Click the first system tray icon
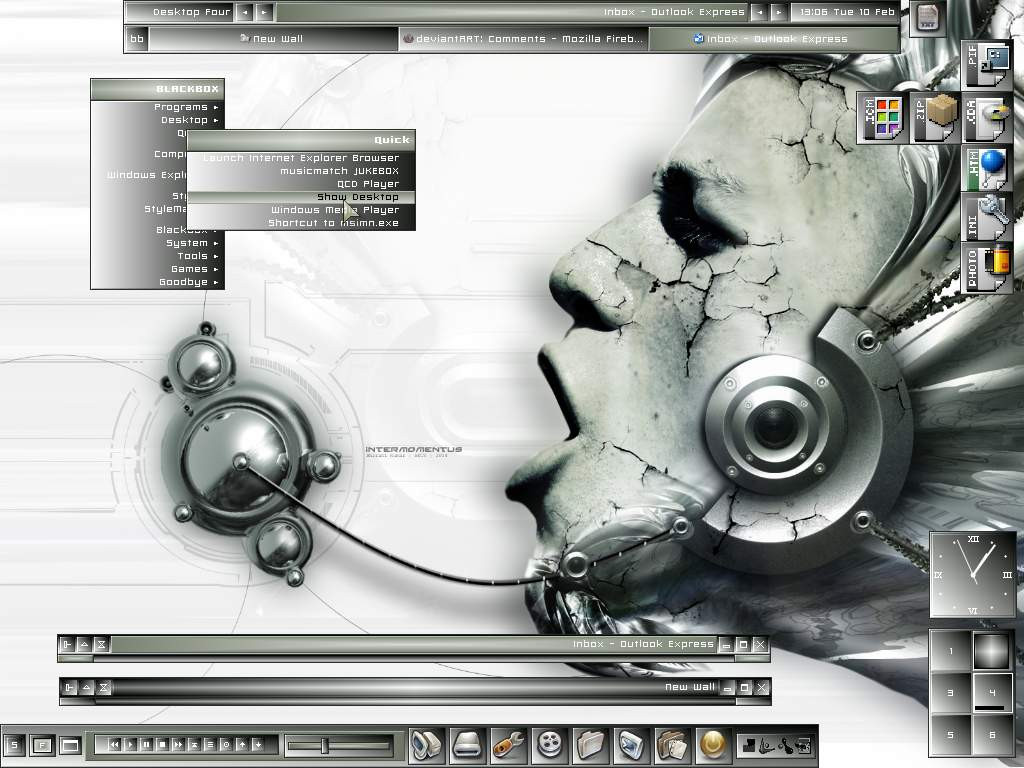Image resolution: width=1024 pixels, height=768 pixels. (749, 745)
